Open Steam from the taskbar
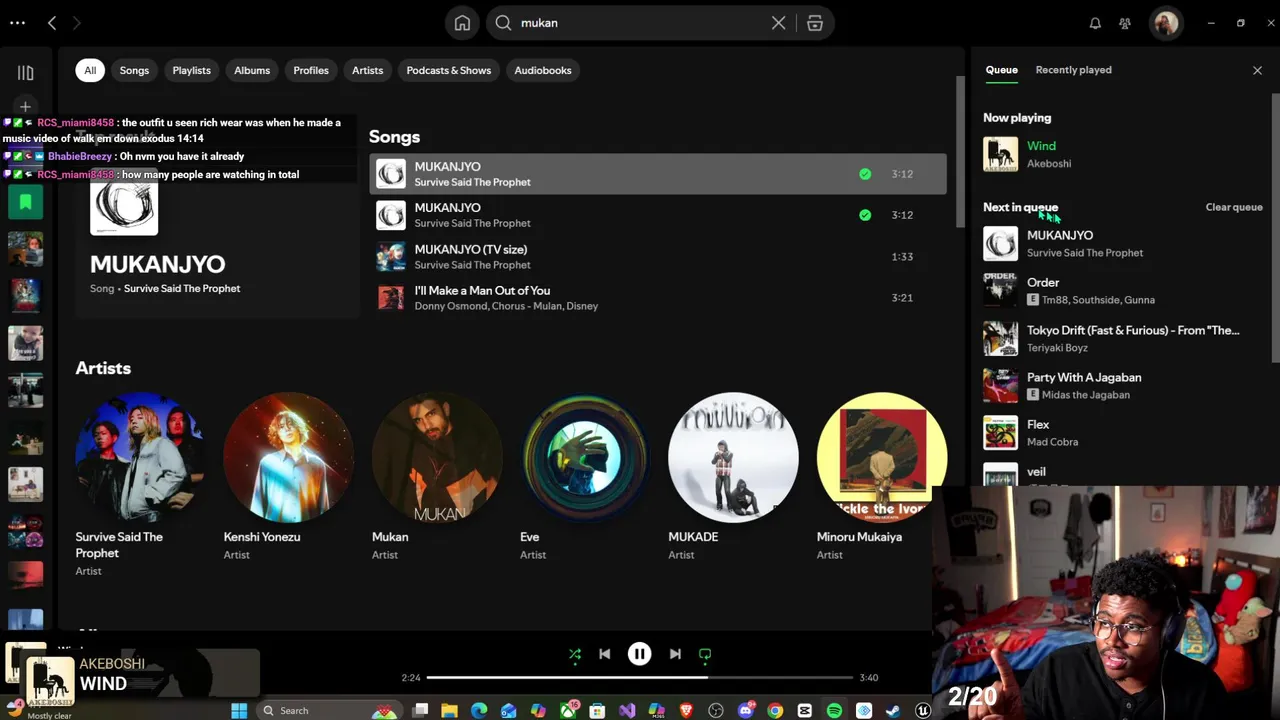Viewport: 1280px width, 720px height. tap(893, 711)
